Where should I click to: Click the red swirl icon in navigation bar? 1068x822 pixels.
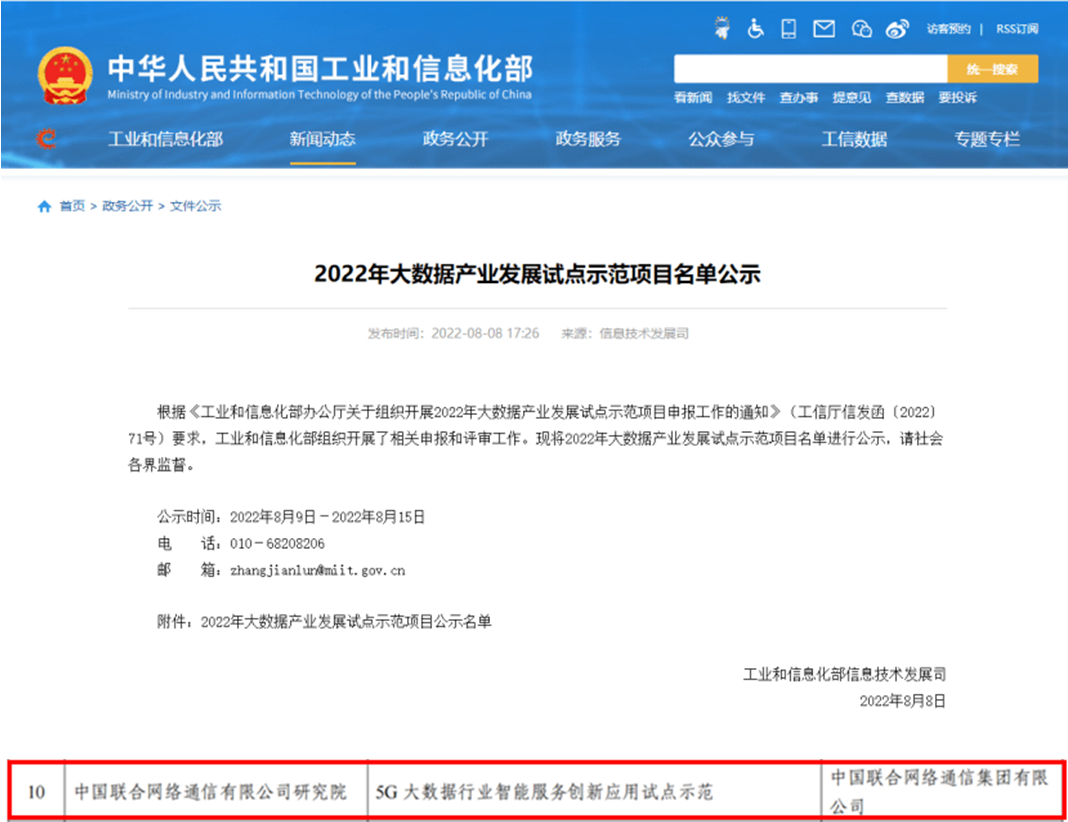[46, 139]
